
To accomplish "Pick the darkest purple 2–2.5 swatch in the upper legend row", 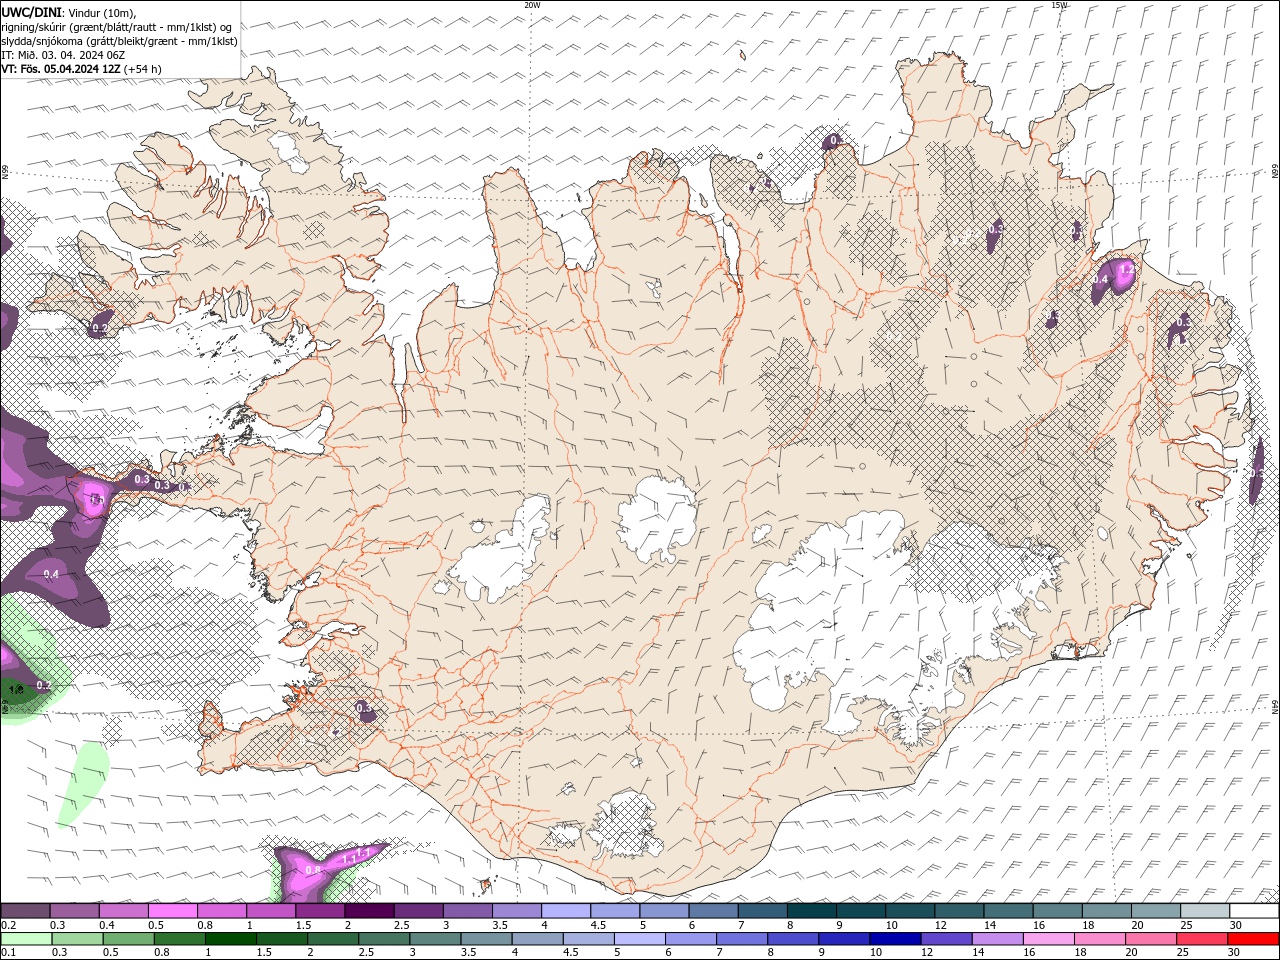I will [369, 911].
